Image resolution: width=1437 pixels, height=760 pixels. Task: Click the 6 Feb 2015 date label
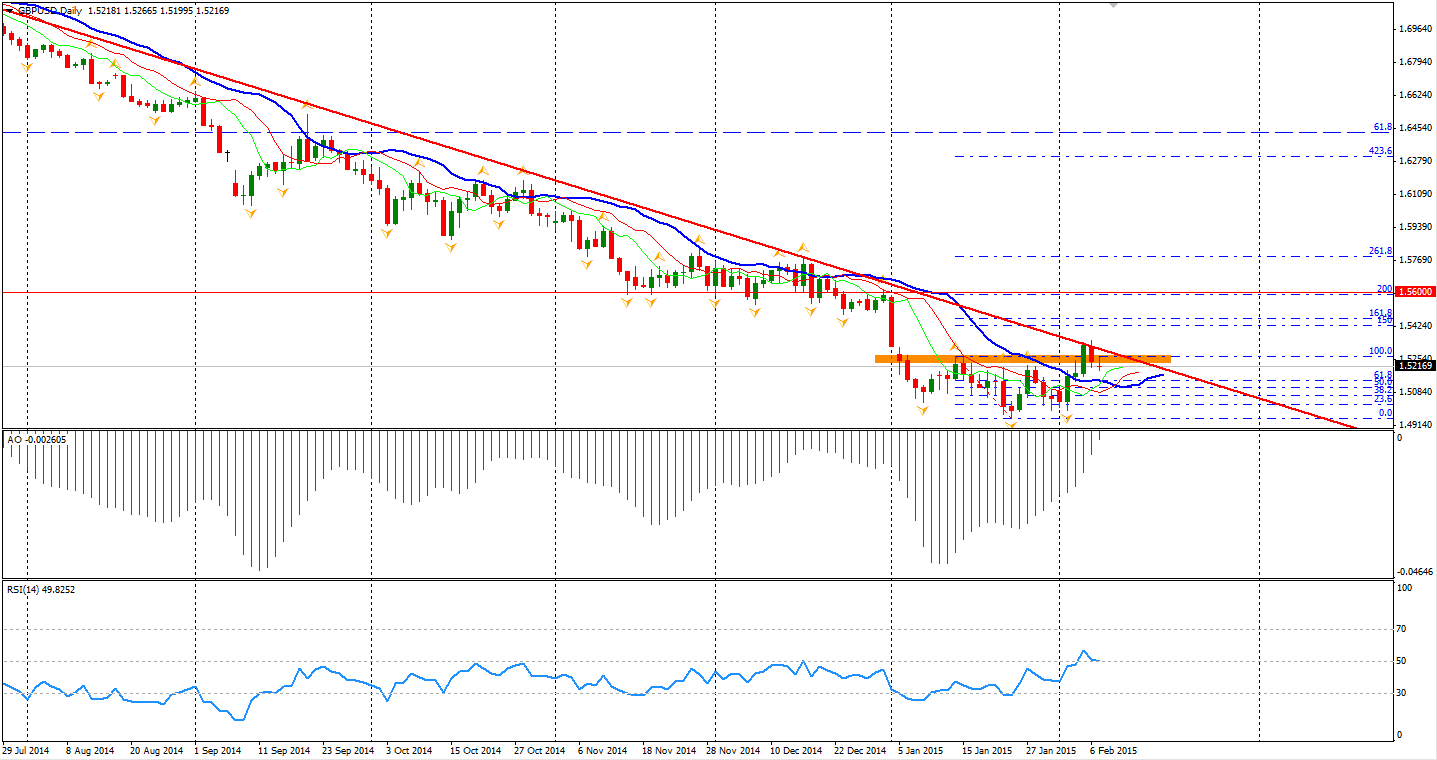1112,749
